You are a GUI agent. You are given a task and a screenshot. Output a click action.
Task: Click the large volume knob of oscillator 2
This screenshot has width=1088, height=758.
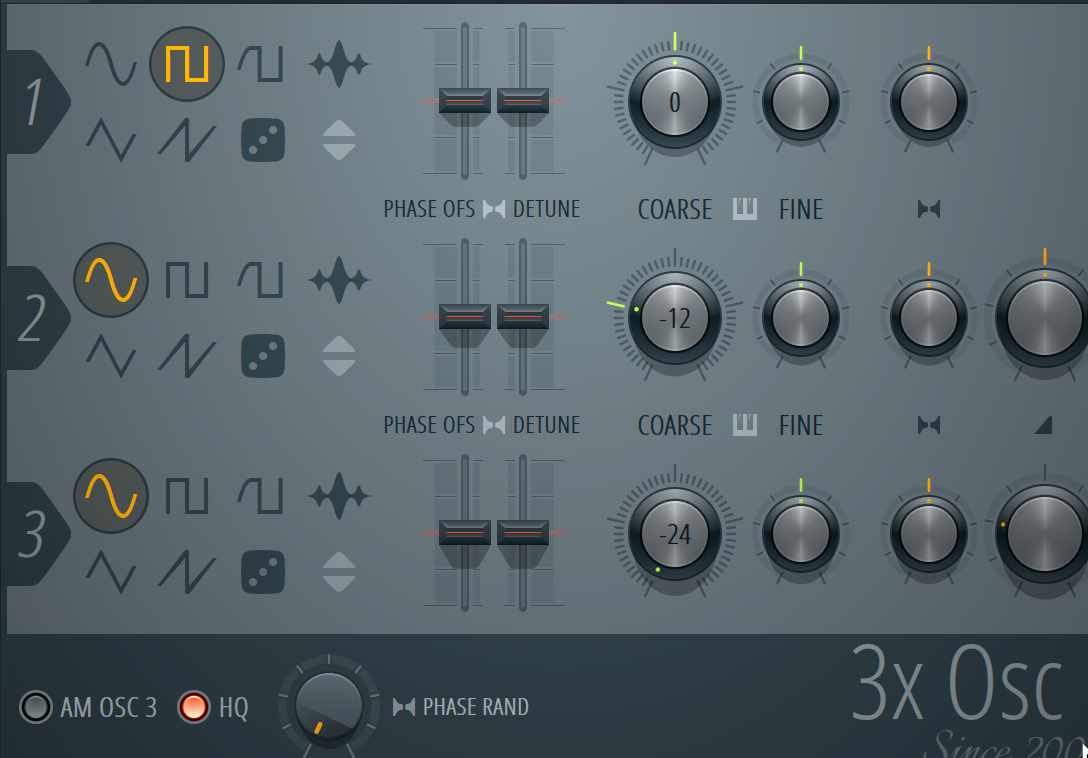(1043, 318)
